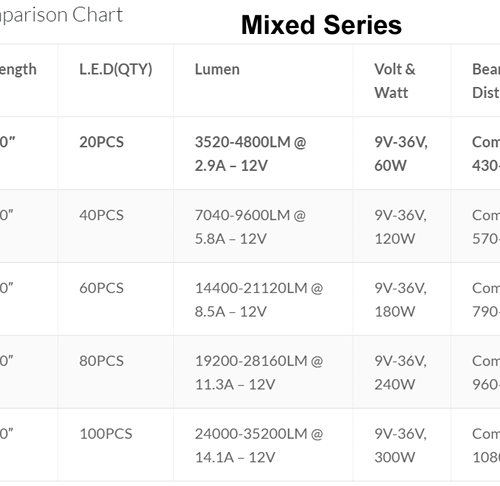The width and height of the screenshot is (500, 486).
Task: Click the 60PCS cell
Action: [x=101, y=288]
